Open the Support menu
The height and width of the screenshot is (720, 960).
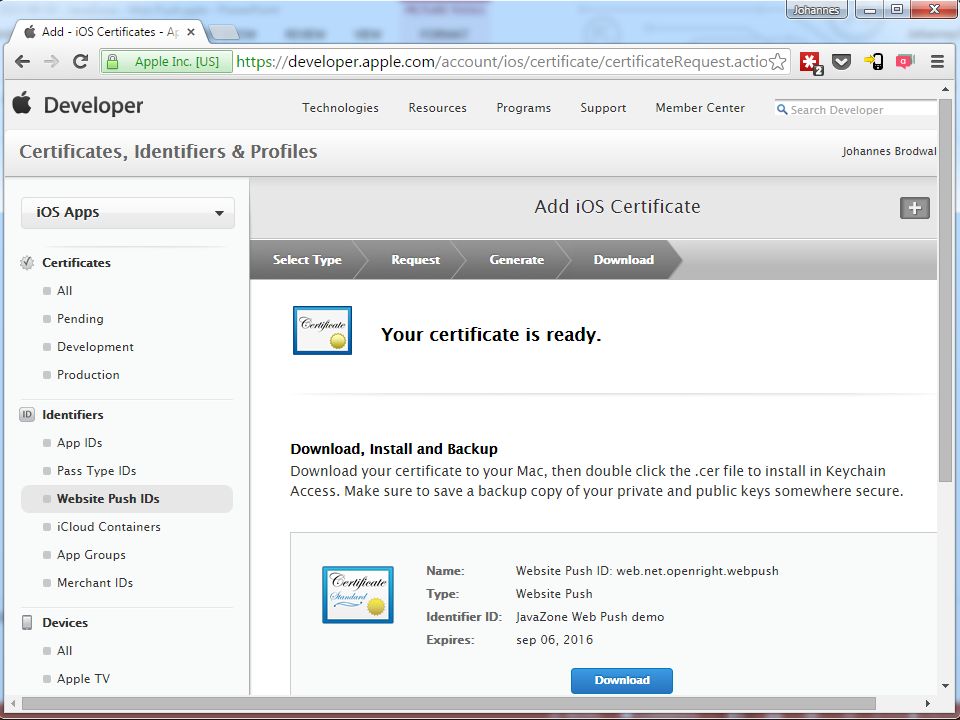[603, 108]
